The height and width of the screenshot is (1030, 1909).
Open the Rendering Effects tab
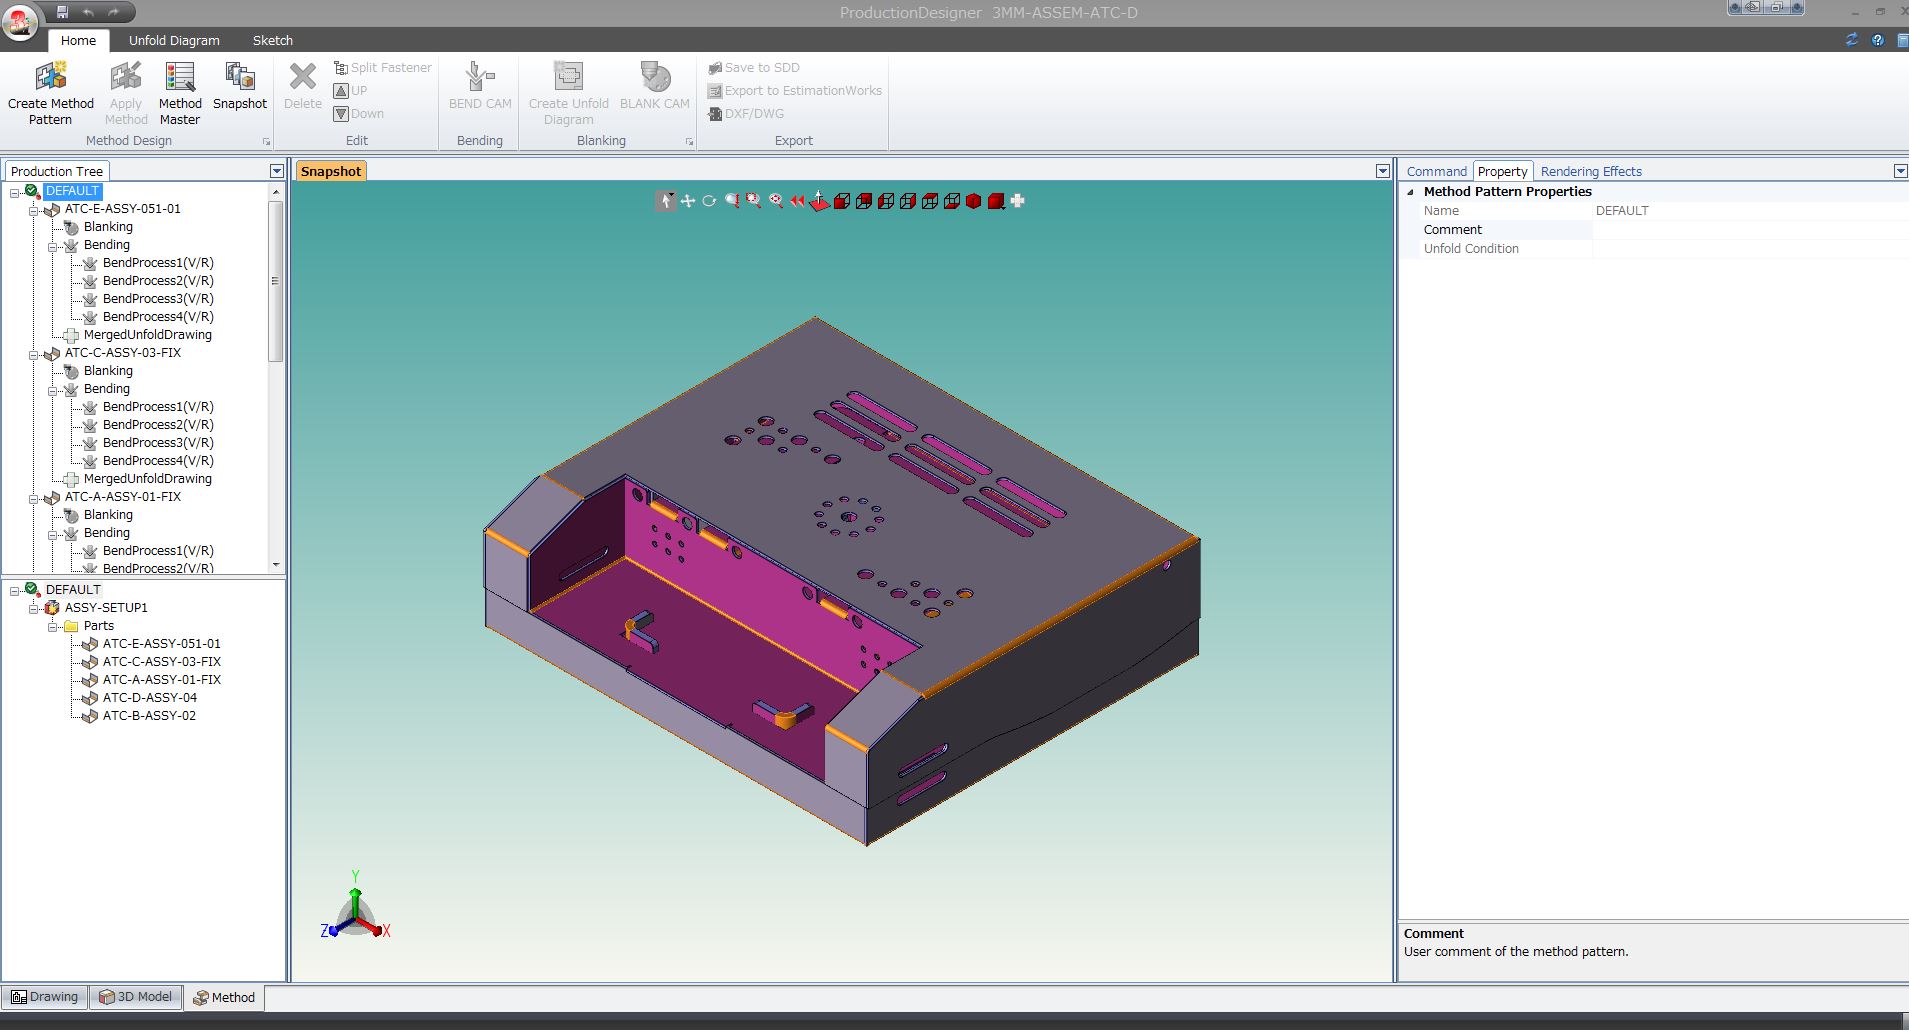(x=1590, y=171)
